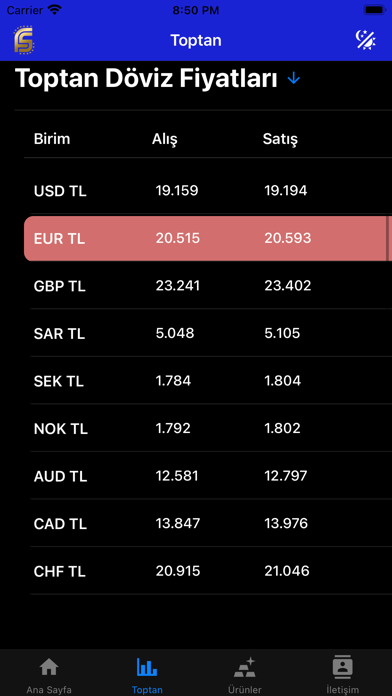Open the Ana Sayfa home tab icon
The width and height of the screenshot is (392, 696).
tap(49, 666)
